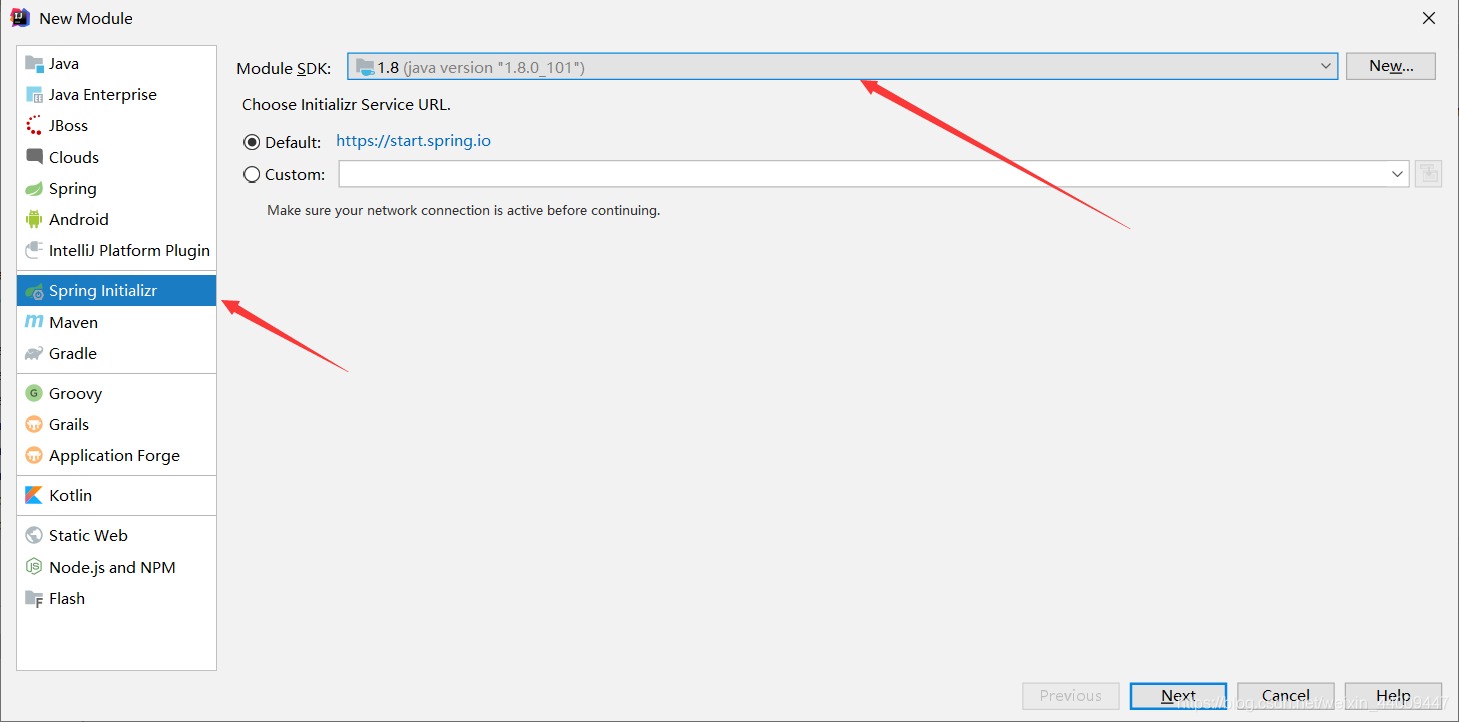The width and height of the screenshot is (1459, 722).
Task: Click the IntelliJ logo in title bar
Action: click(20, 17)
